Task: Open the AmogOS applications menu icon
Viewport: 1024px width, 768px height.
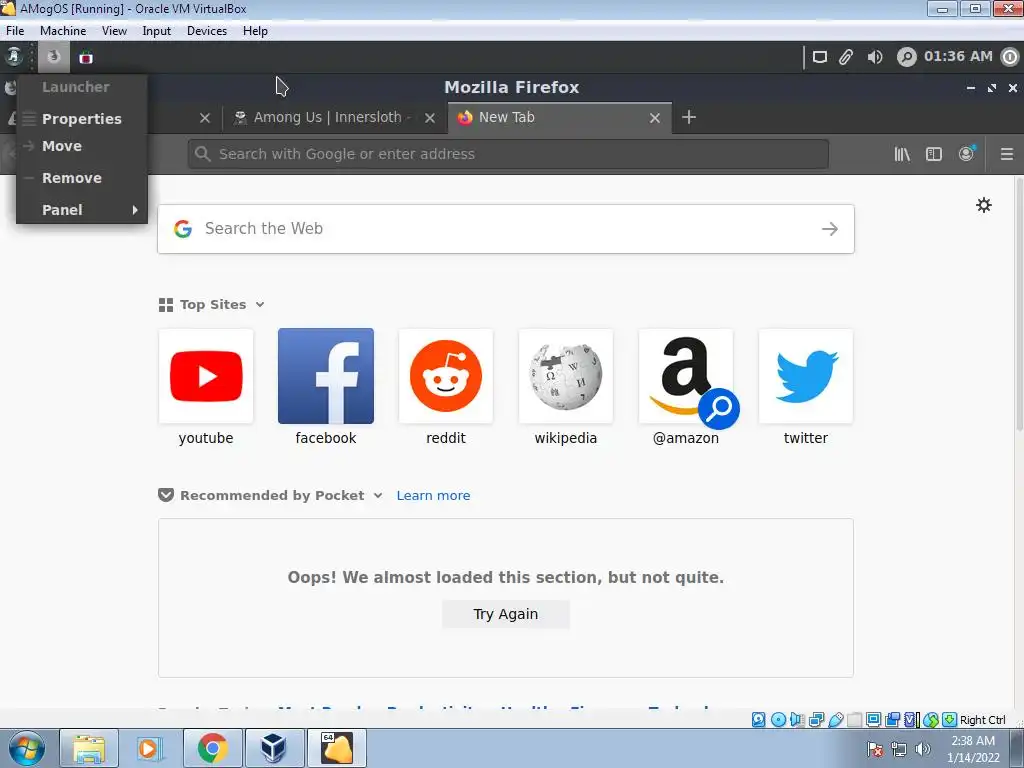Action: (x=14, y=57)
